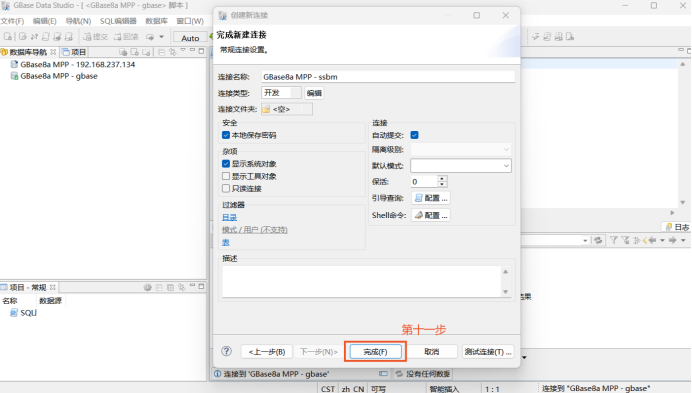The width and height of the screenshot is (692, 393).
Task: Open the 数据库 menu
Action: (x=156, y=21)
